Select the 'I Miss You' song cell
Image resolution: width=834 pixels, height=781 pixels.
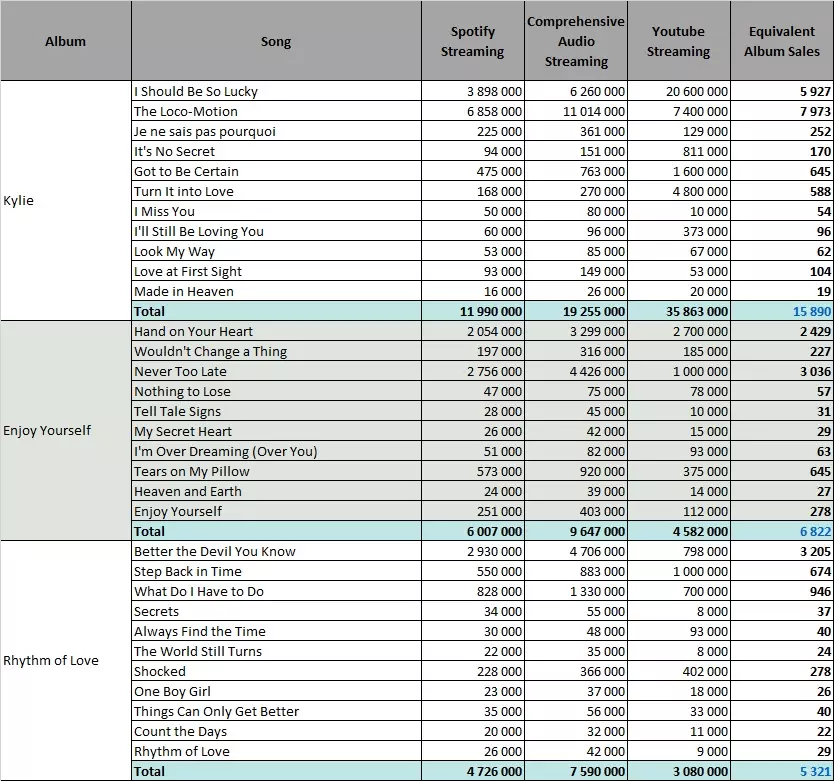click(x=276, y=211)
